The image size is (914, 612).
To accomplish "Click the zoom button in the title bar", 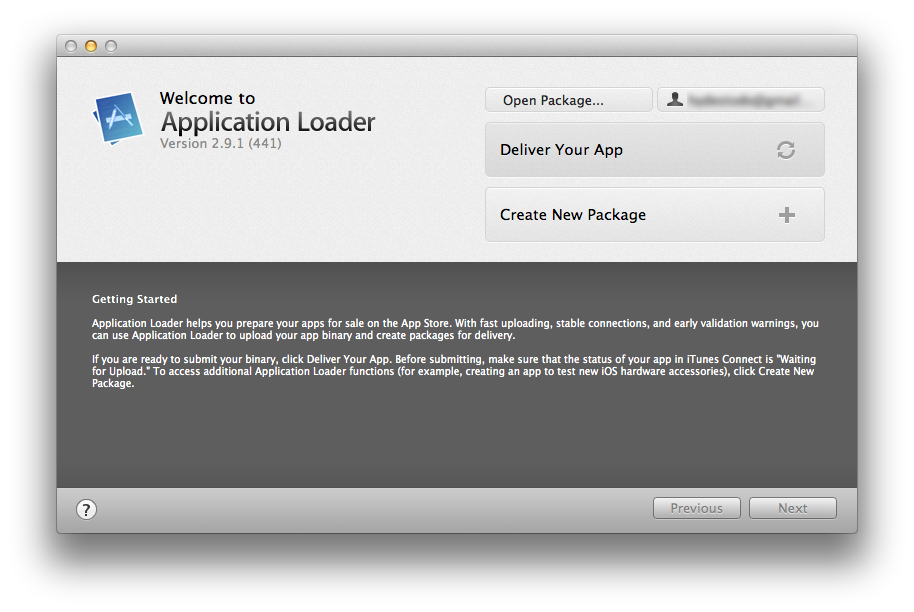I will (x=111, y=46).
